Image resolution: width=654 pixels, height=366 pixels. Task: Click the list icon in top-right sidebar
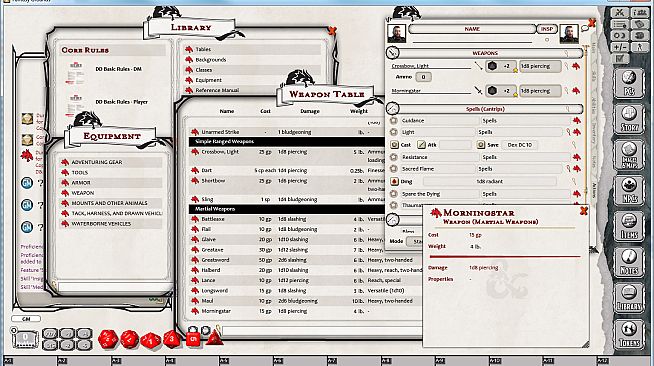[620, 25]
